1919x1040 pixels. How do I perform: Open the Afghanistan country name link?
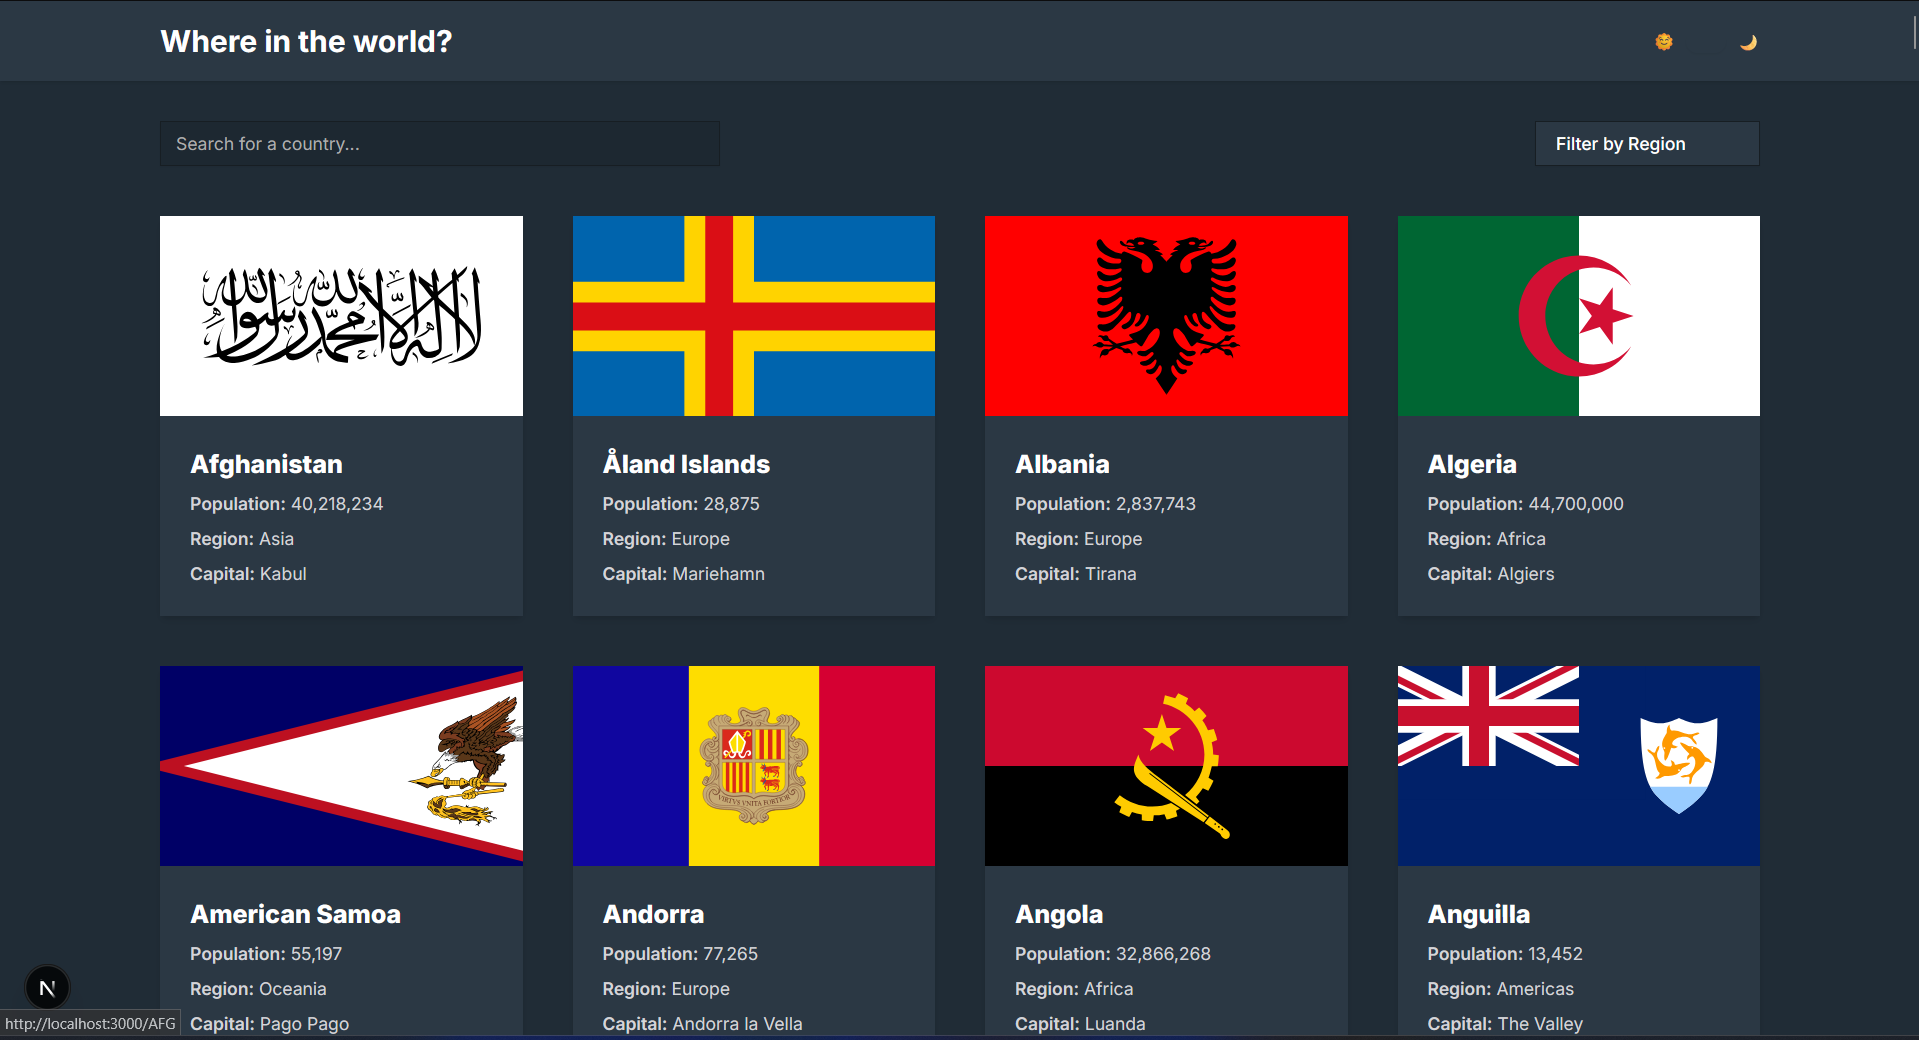(x=266, y=464)
